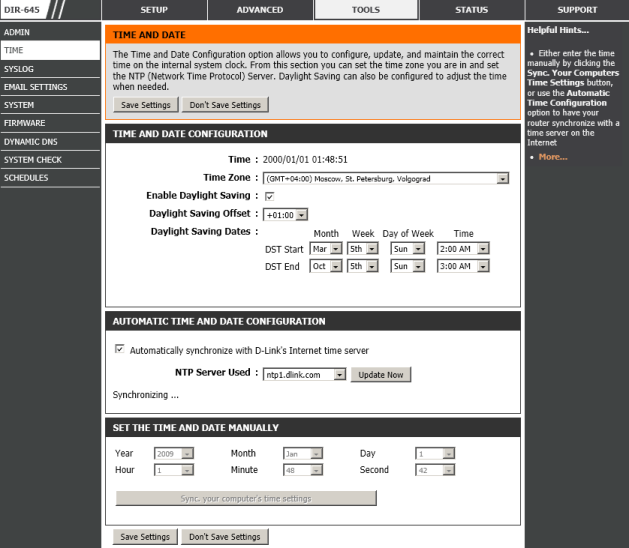Open the ADVANCED tab
Viewport: 629px width, 548px height.
tap(260, 10)
